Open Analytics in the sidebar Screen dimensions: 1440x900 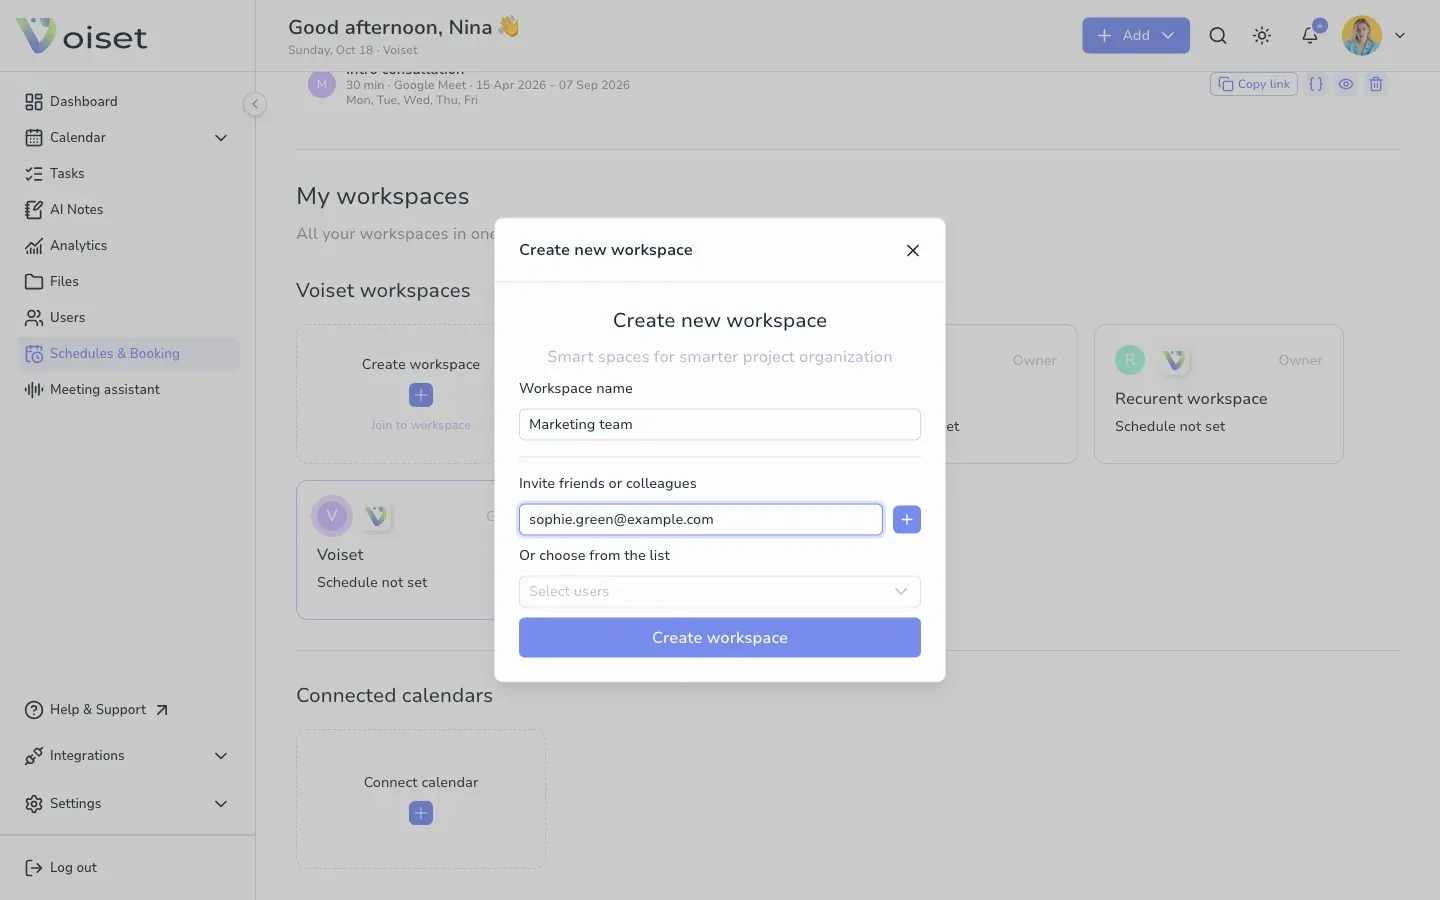[128, 245]
